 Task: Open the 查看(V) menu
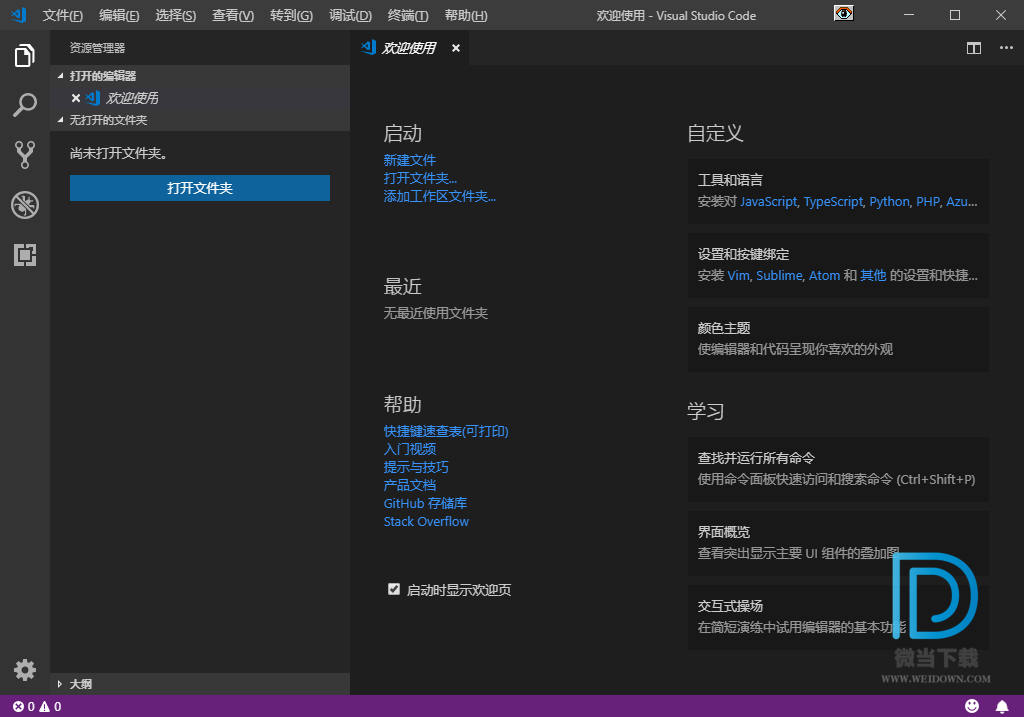(233, 16)
